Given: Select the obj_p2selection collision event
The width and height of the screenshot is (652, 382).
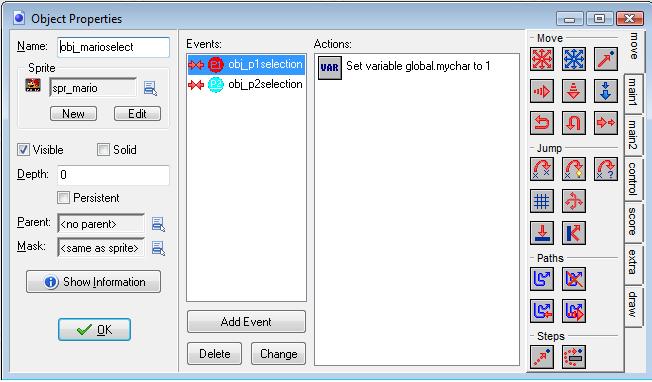Looking at the screenshot, I should 246,84.
